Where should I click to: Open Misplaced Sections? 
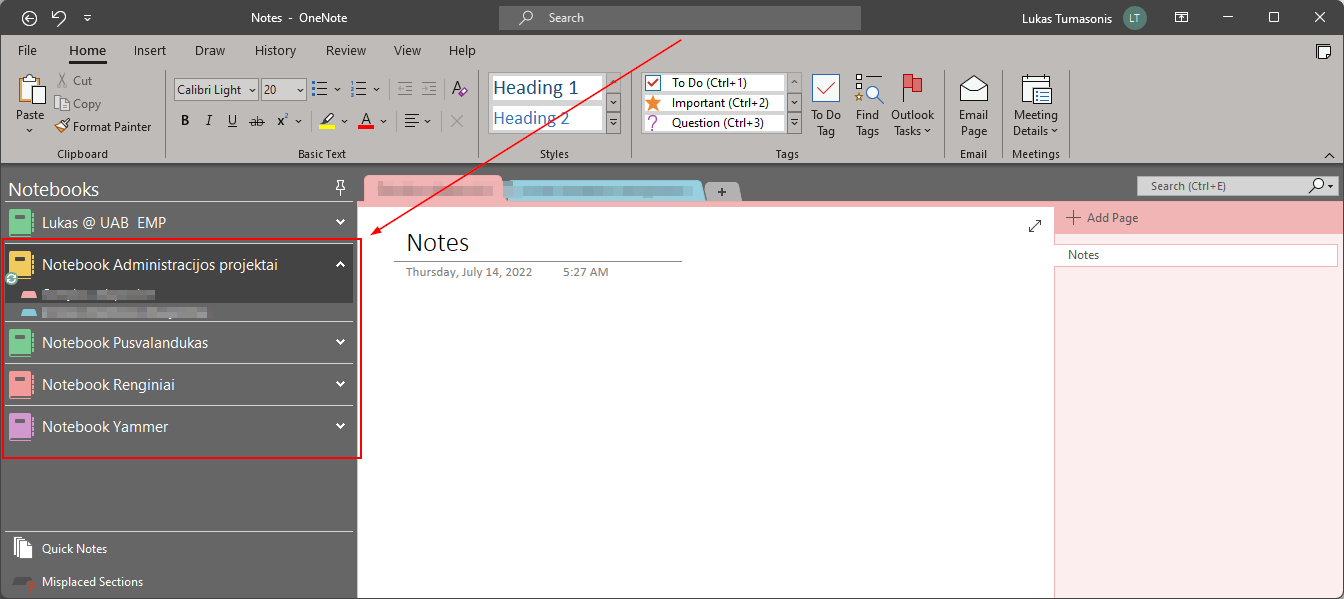(x=92, y=581)
